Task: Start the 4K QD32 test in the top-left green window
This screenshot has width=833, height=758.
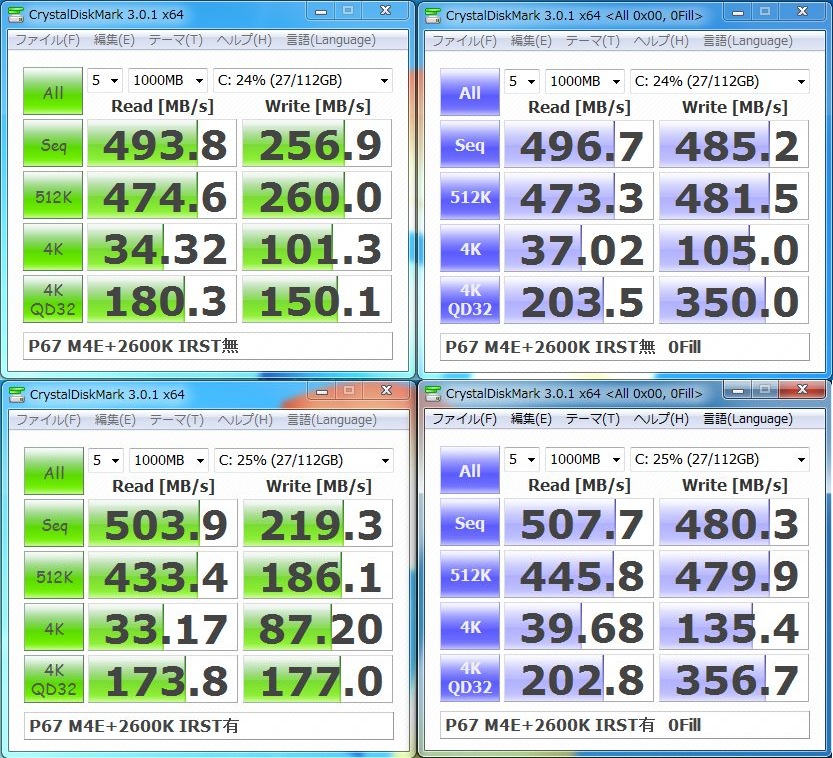Action: click(x=53, y=300)
